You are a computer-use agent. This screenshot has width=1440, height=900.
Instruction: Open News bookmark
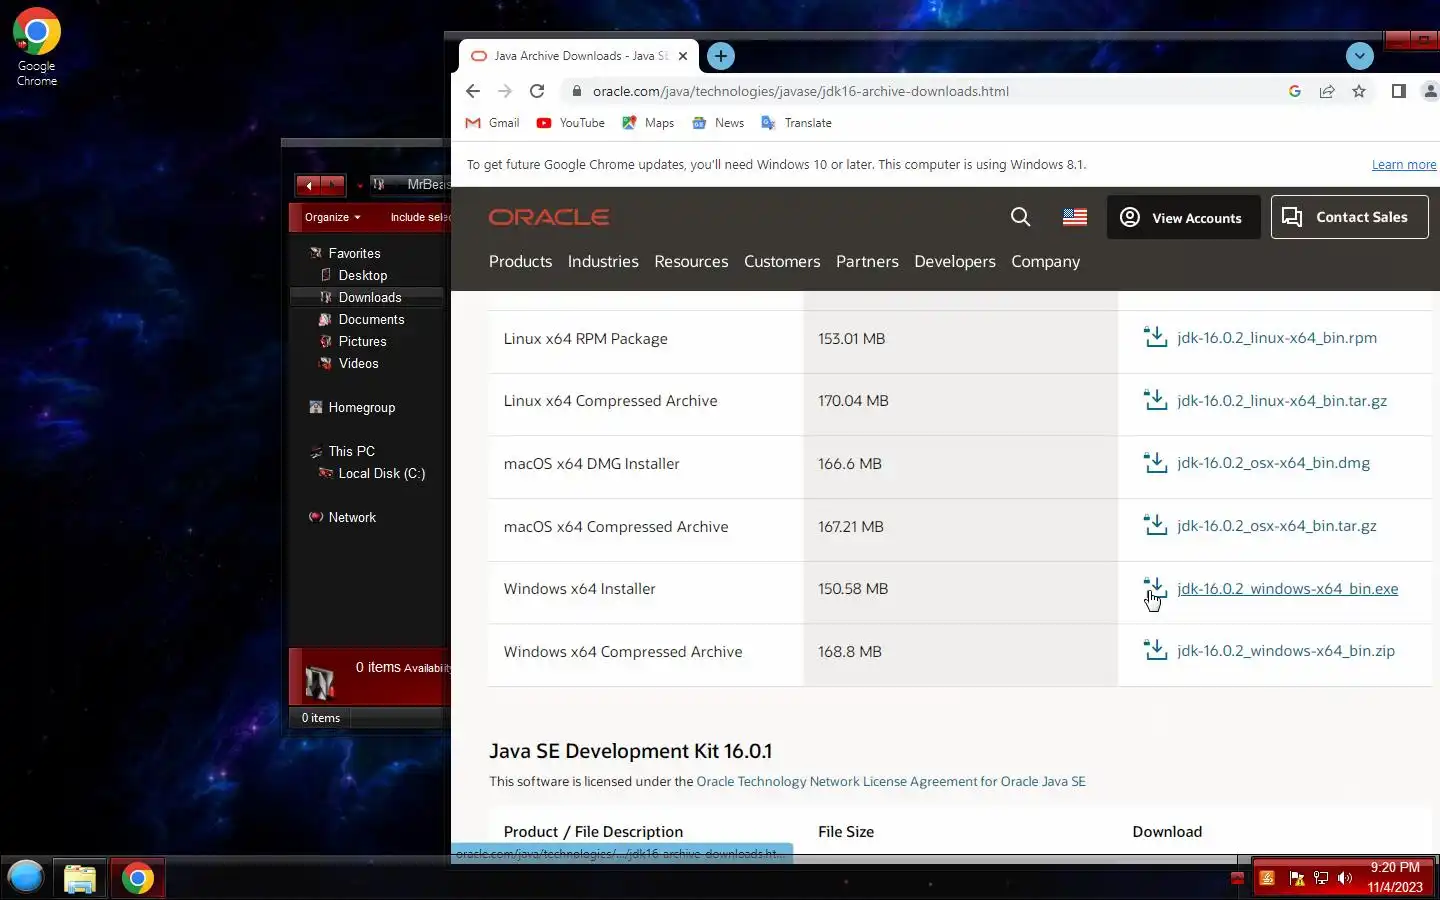718,123
